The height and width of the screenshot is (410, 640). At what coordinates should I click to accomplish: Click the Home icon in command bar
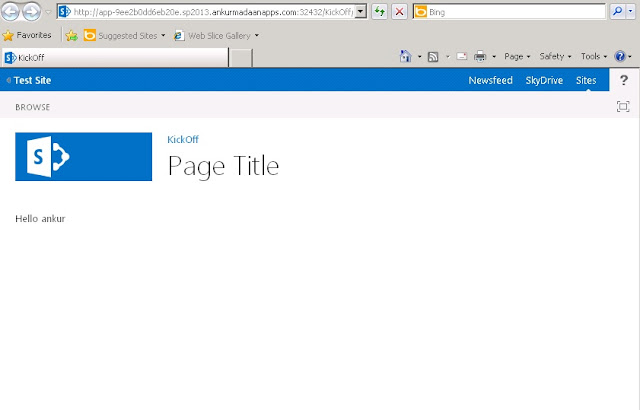coord(405,56)
